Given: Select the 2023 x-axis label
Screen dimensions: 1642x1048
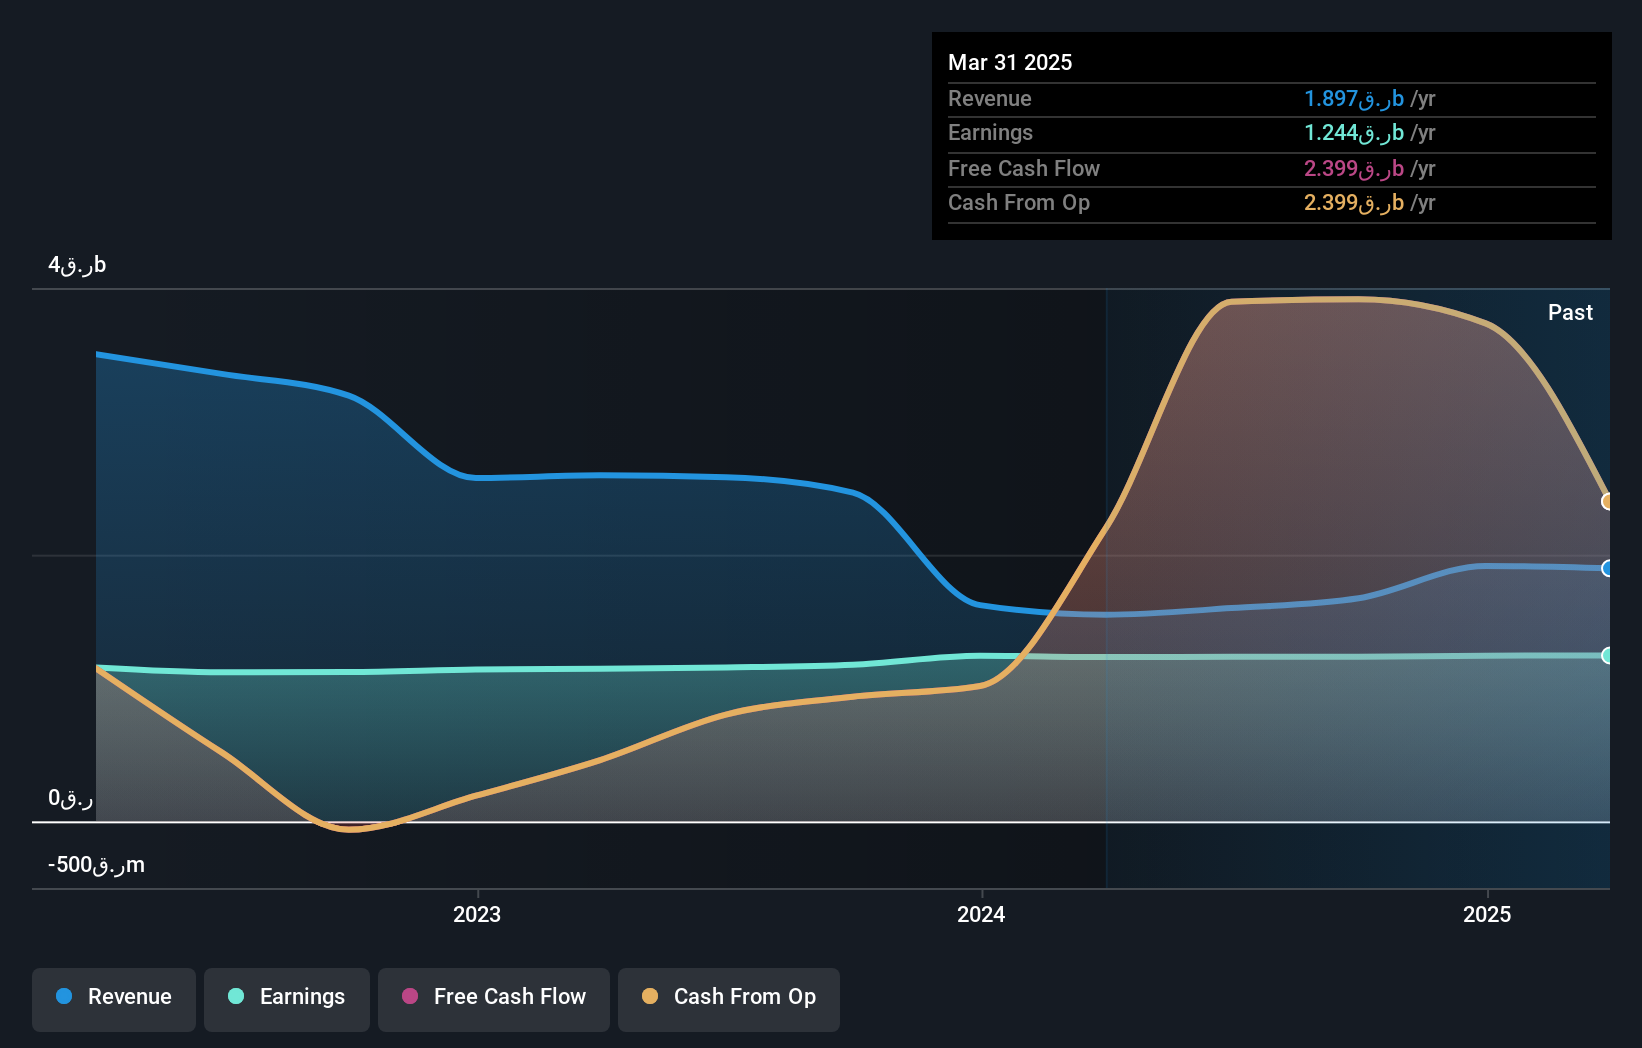Looking at the screenshot, I should pyautogui.click(x=477, y=914).
